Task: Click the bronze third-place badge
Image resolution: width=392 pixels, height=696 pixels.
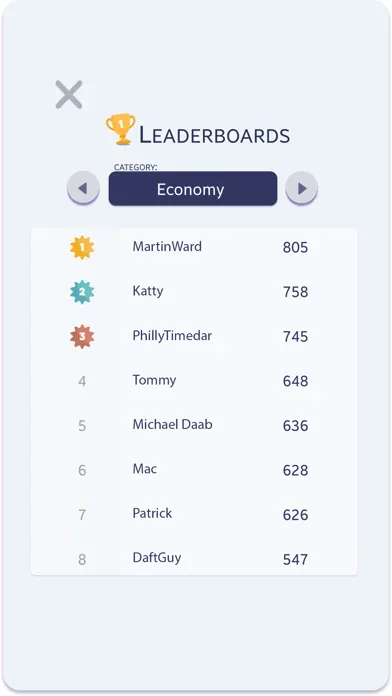Action: pyautogui.click(x=82, y=336)
